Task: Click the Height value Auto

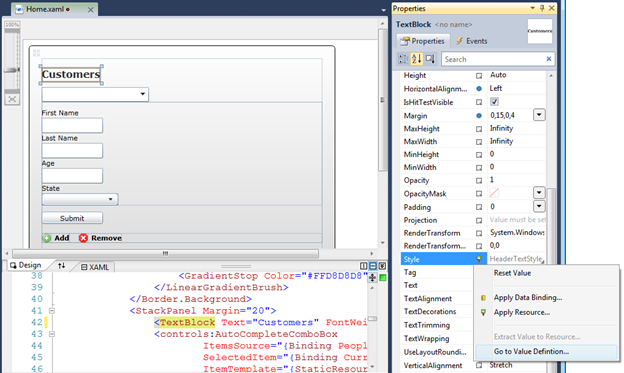Action: 498,75
